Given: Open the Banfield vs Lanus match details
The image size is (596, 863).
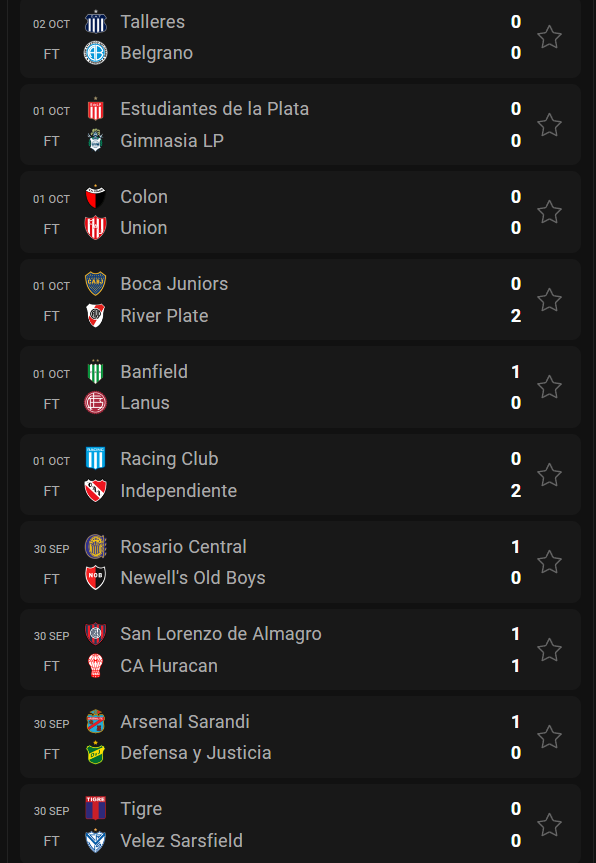Looking at the screenshot, I should [300, 387].
